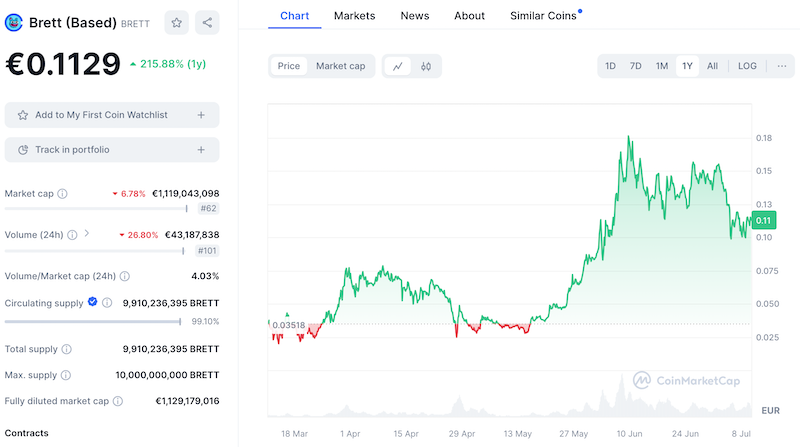This screenshot has height=447, width=800.
Task: Switch to line chart view icon
Action: 398,66
